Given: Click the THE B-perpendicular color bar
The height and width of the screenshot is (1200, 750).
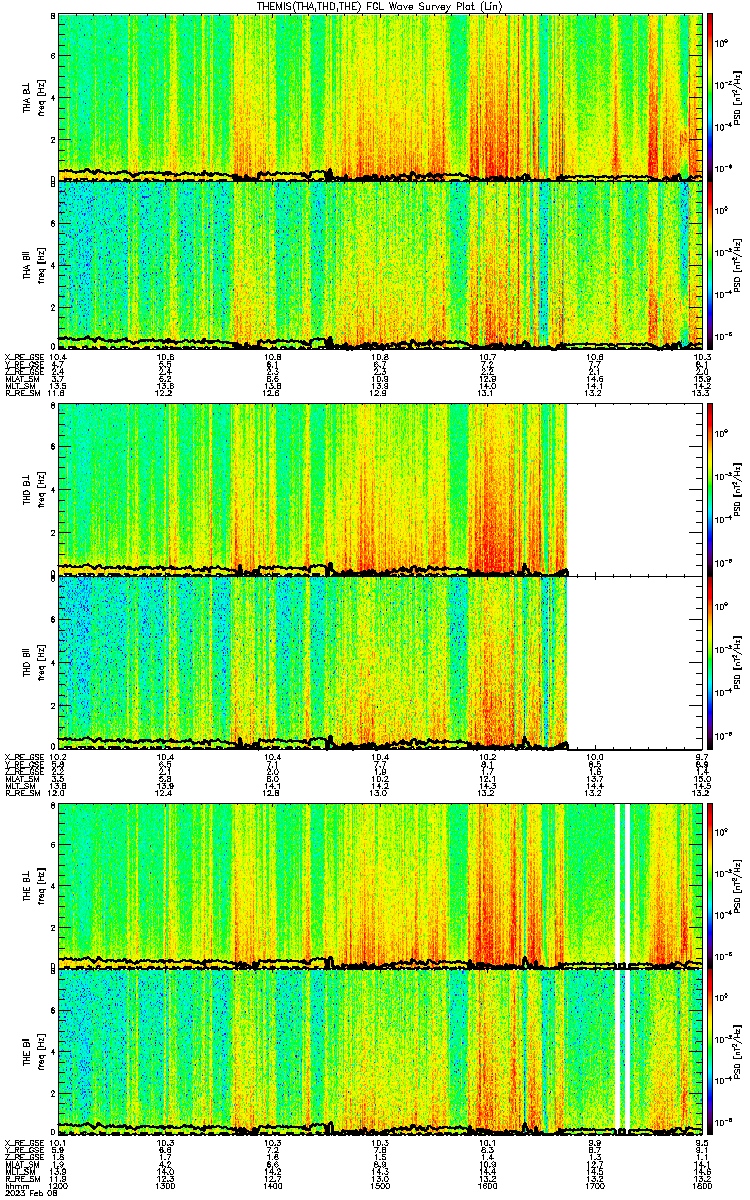Looking at the screenshot, I should [x=710, y=885].
